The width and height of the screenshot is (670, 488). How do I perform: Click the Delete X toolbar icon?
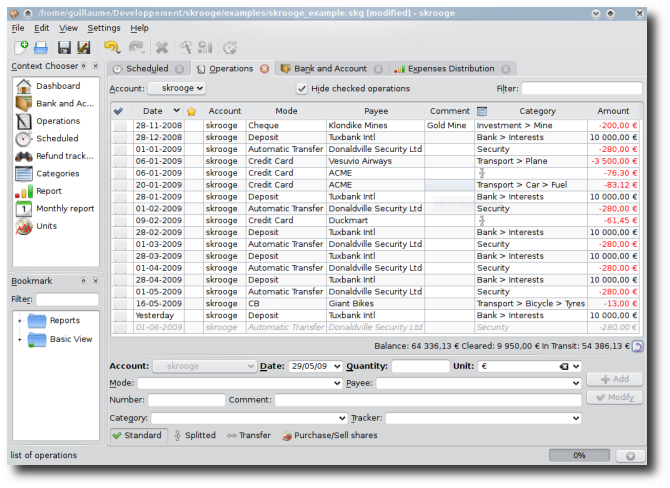point(162,47)
